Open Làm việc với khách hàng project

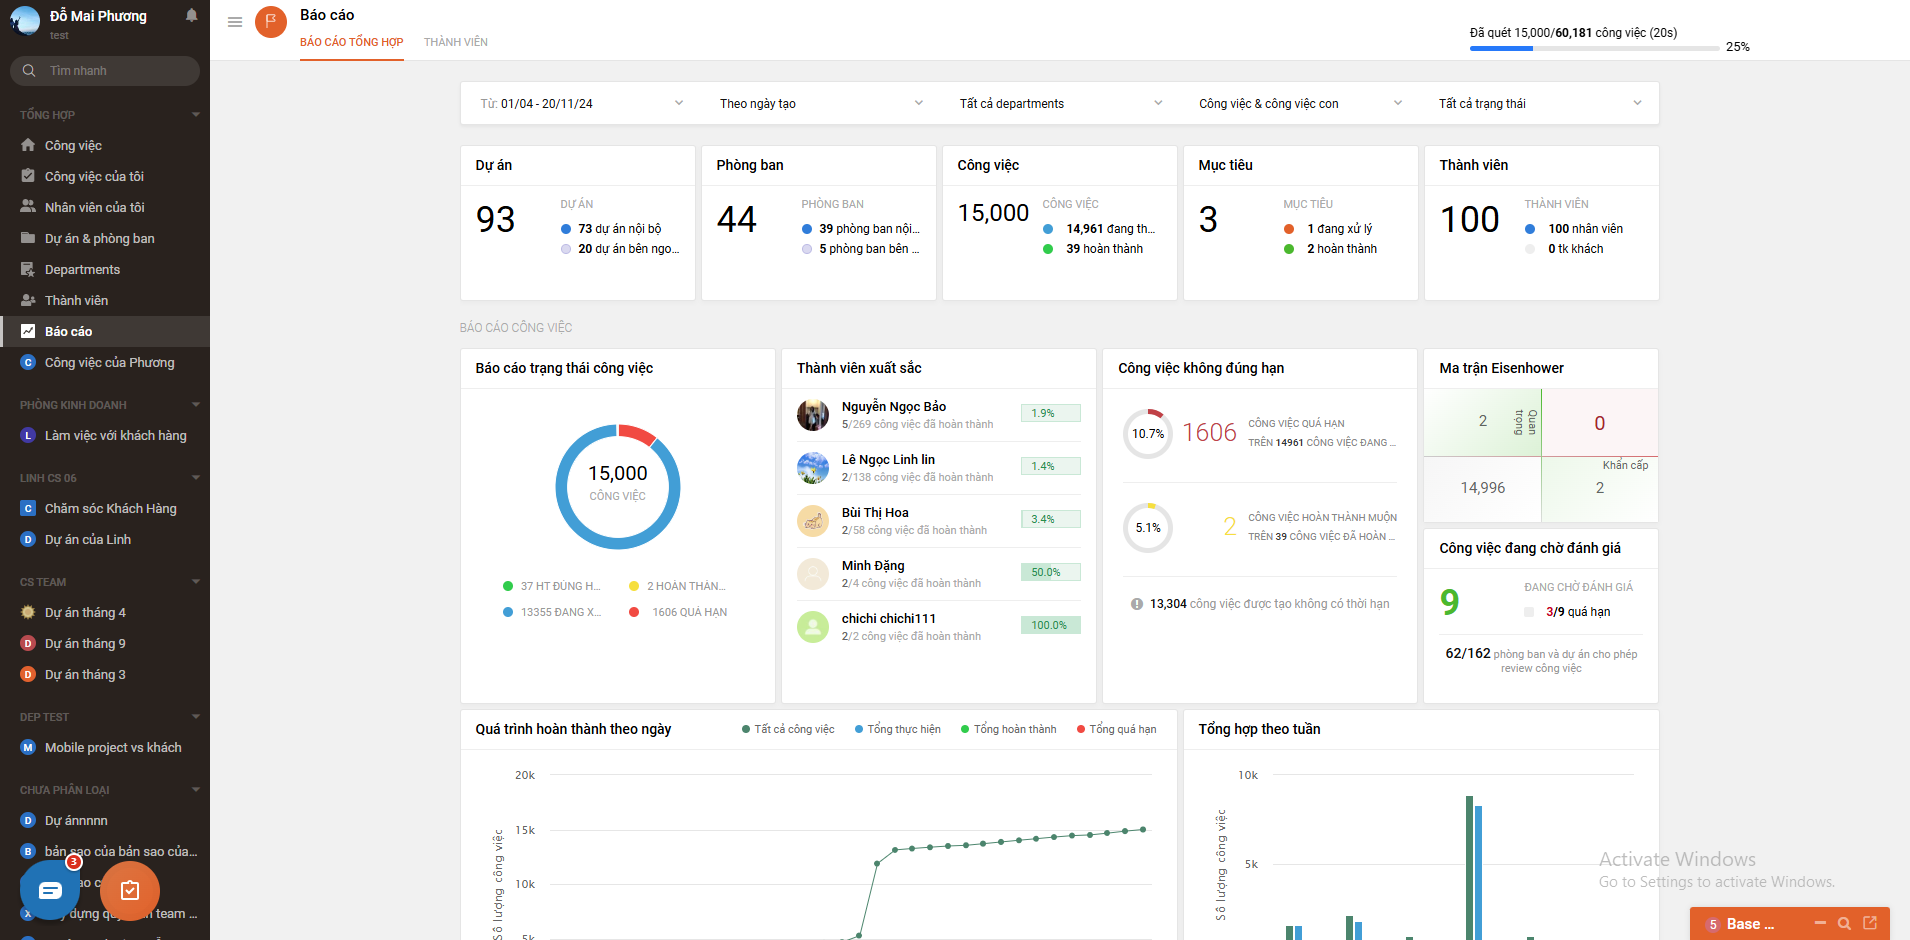105,435
